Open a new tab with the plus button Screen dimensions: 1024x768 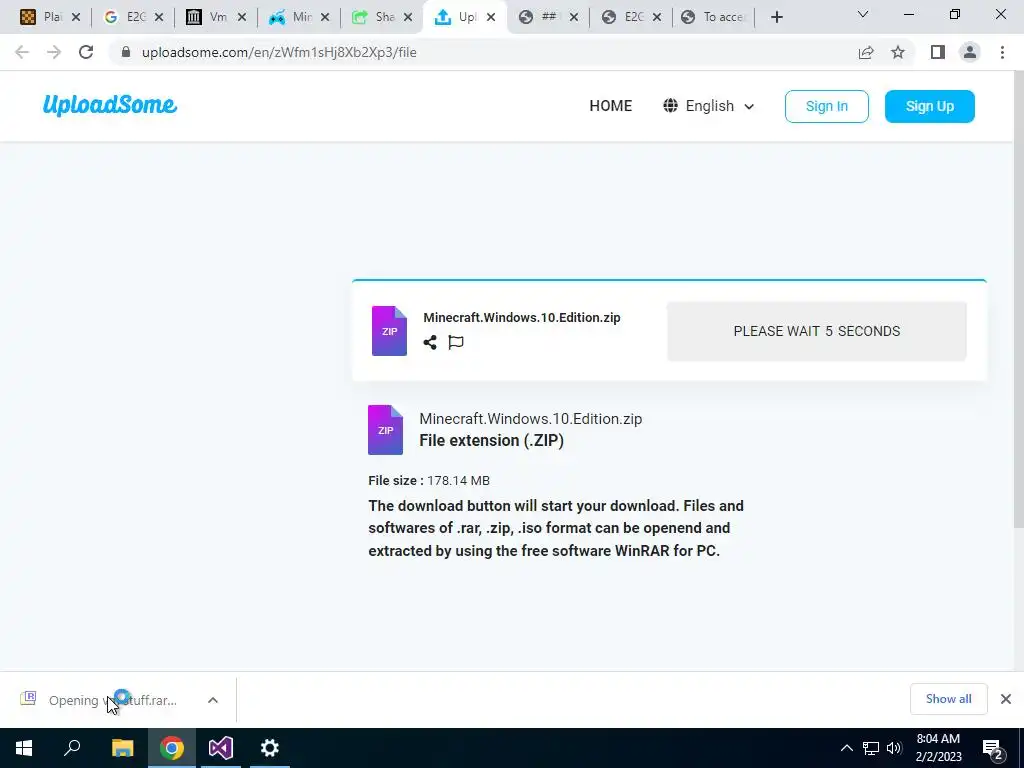coord(776,17)
